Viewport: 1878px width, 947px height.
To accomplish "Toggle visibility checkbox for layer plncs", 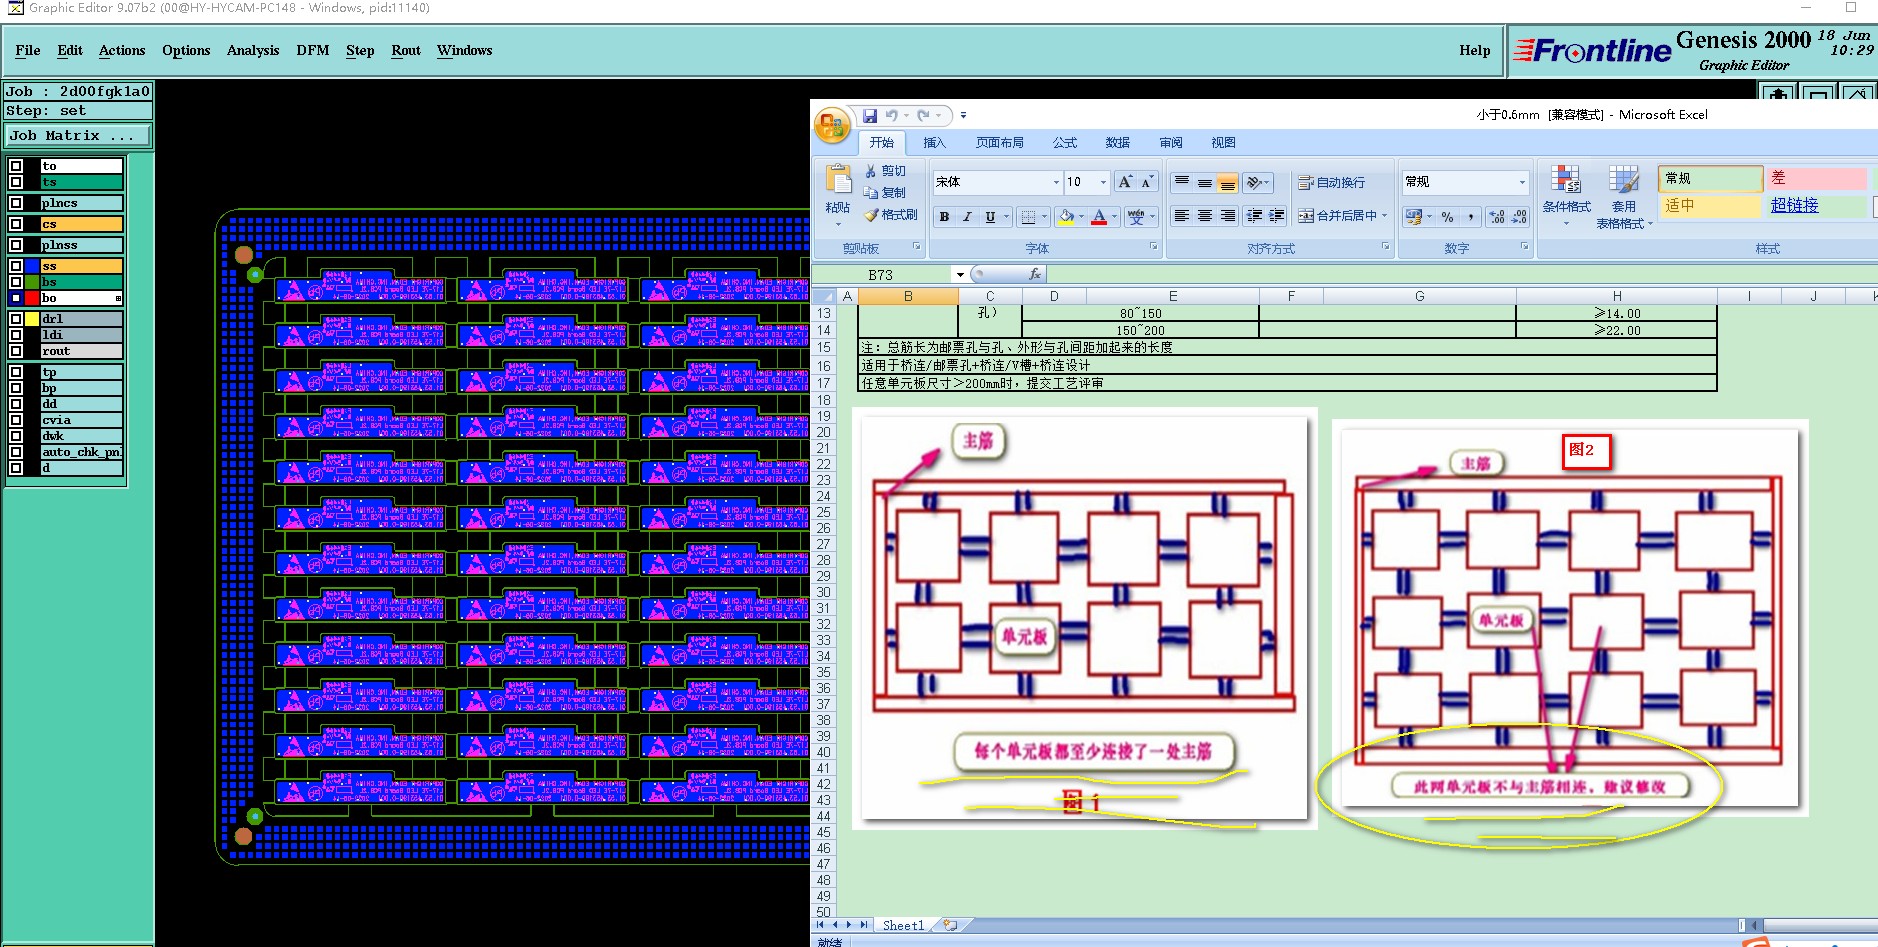I will [x=16, y=203].
